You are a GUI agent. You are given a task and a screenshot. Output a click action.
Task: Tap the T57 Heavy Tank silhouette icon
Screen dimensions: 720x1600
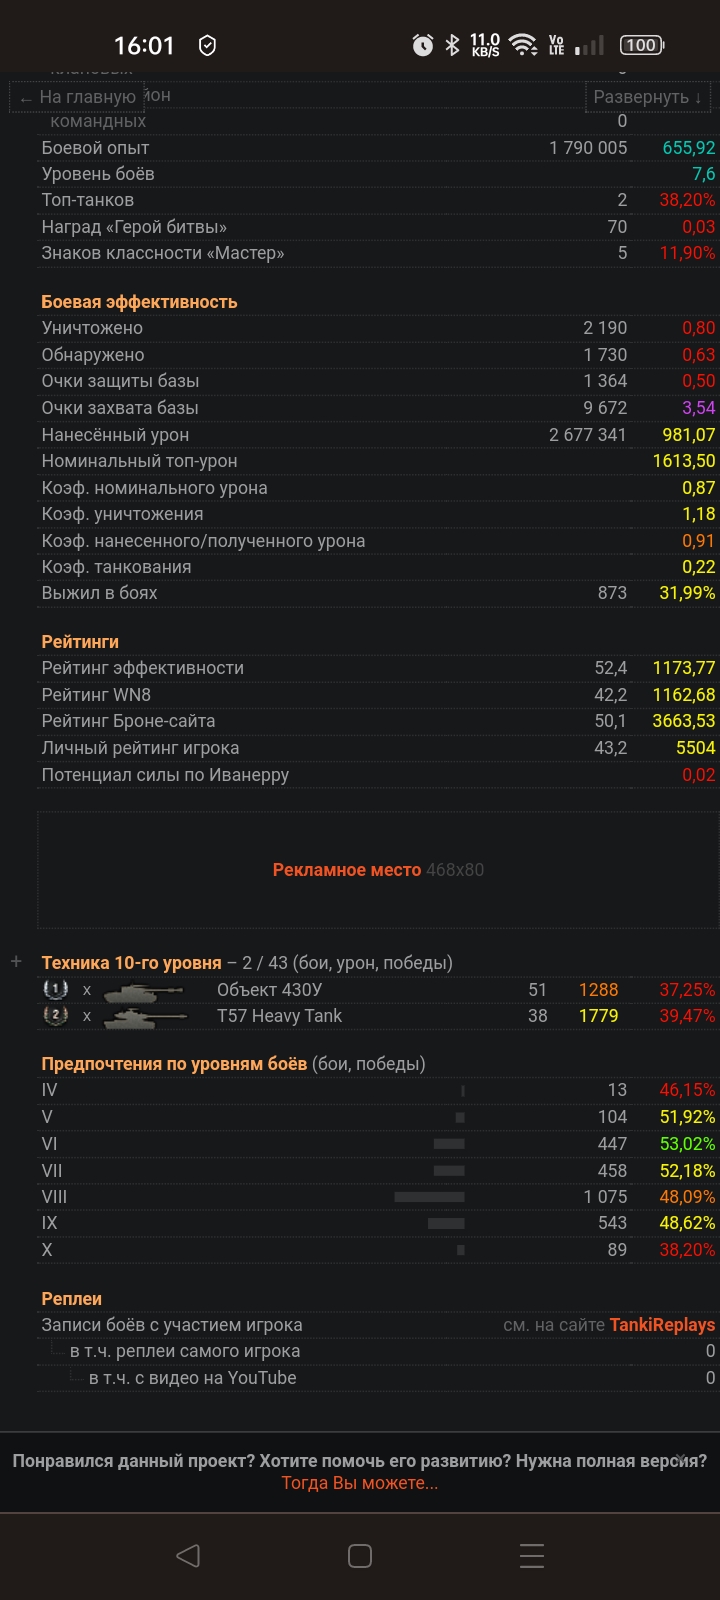point(144,1016)
